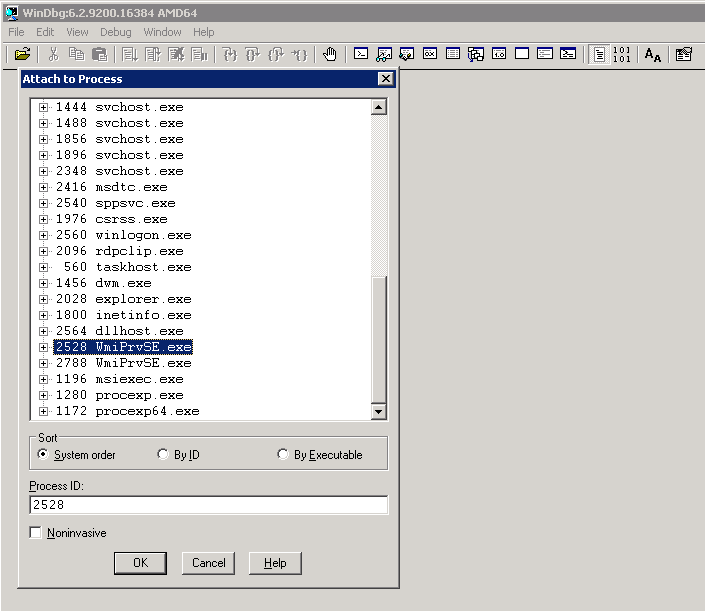Click the Step Out braces icon
Viewport: 705px width, 611px height.
(x=276, y=54)
